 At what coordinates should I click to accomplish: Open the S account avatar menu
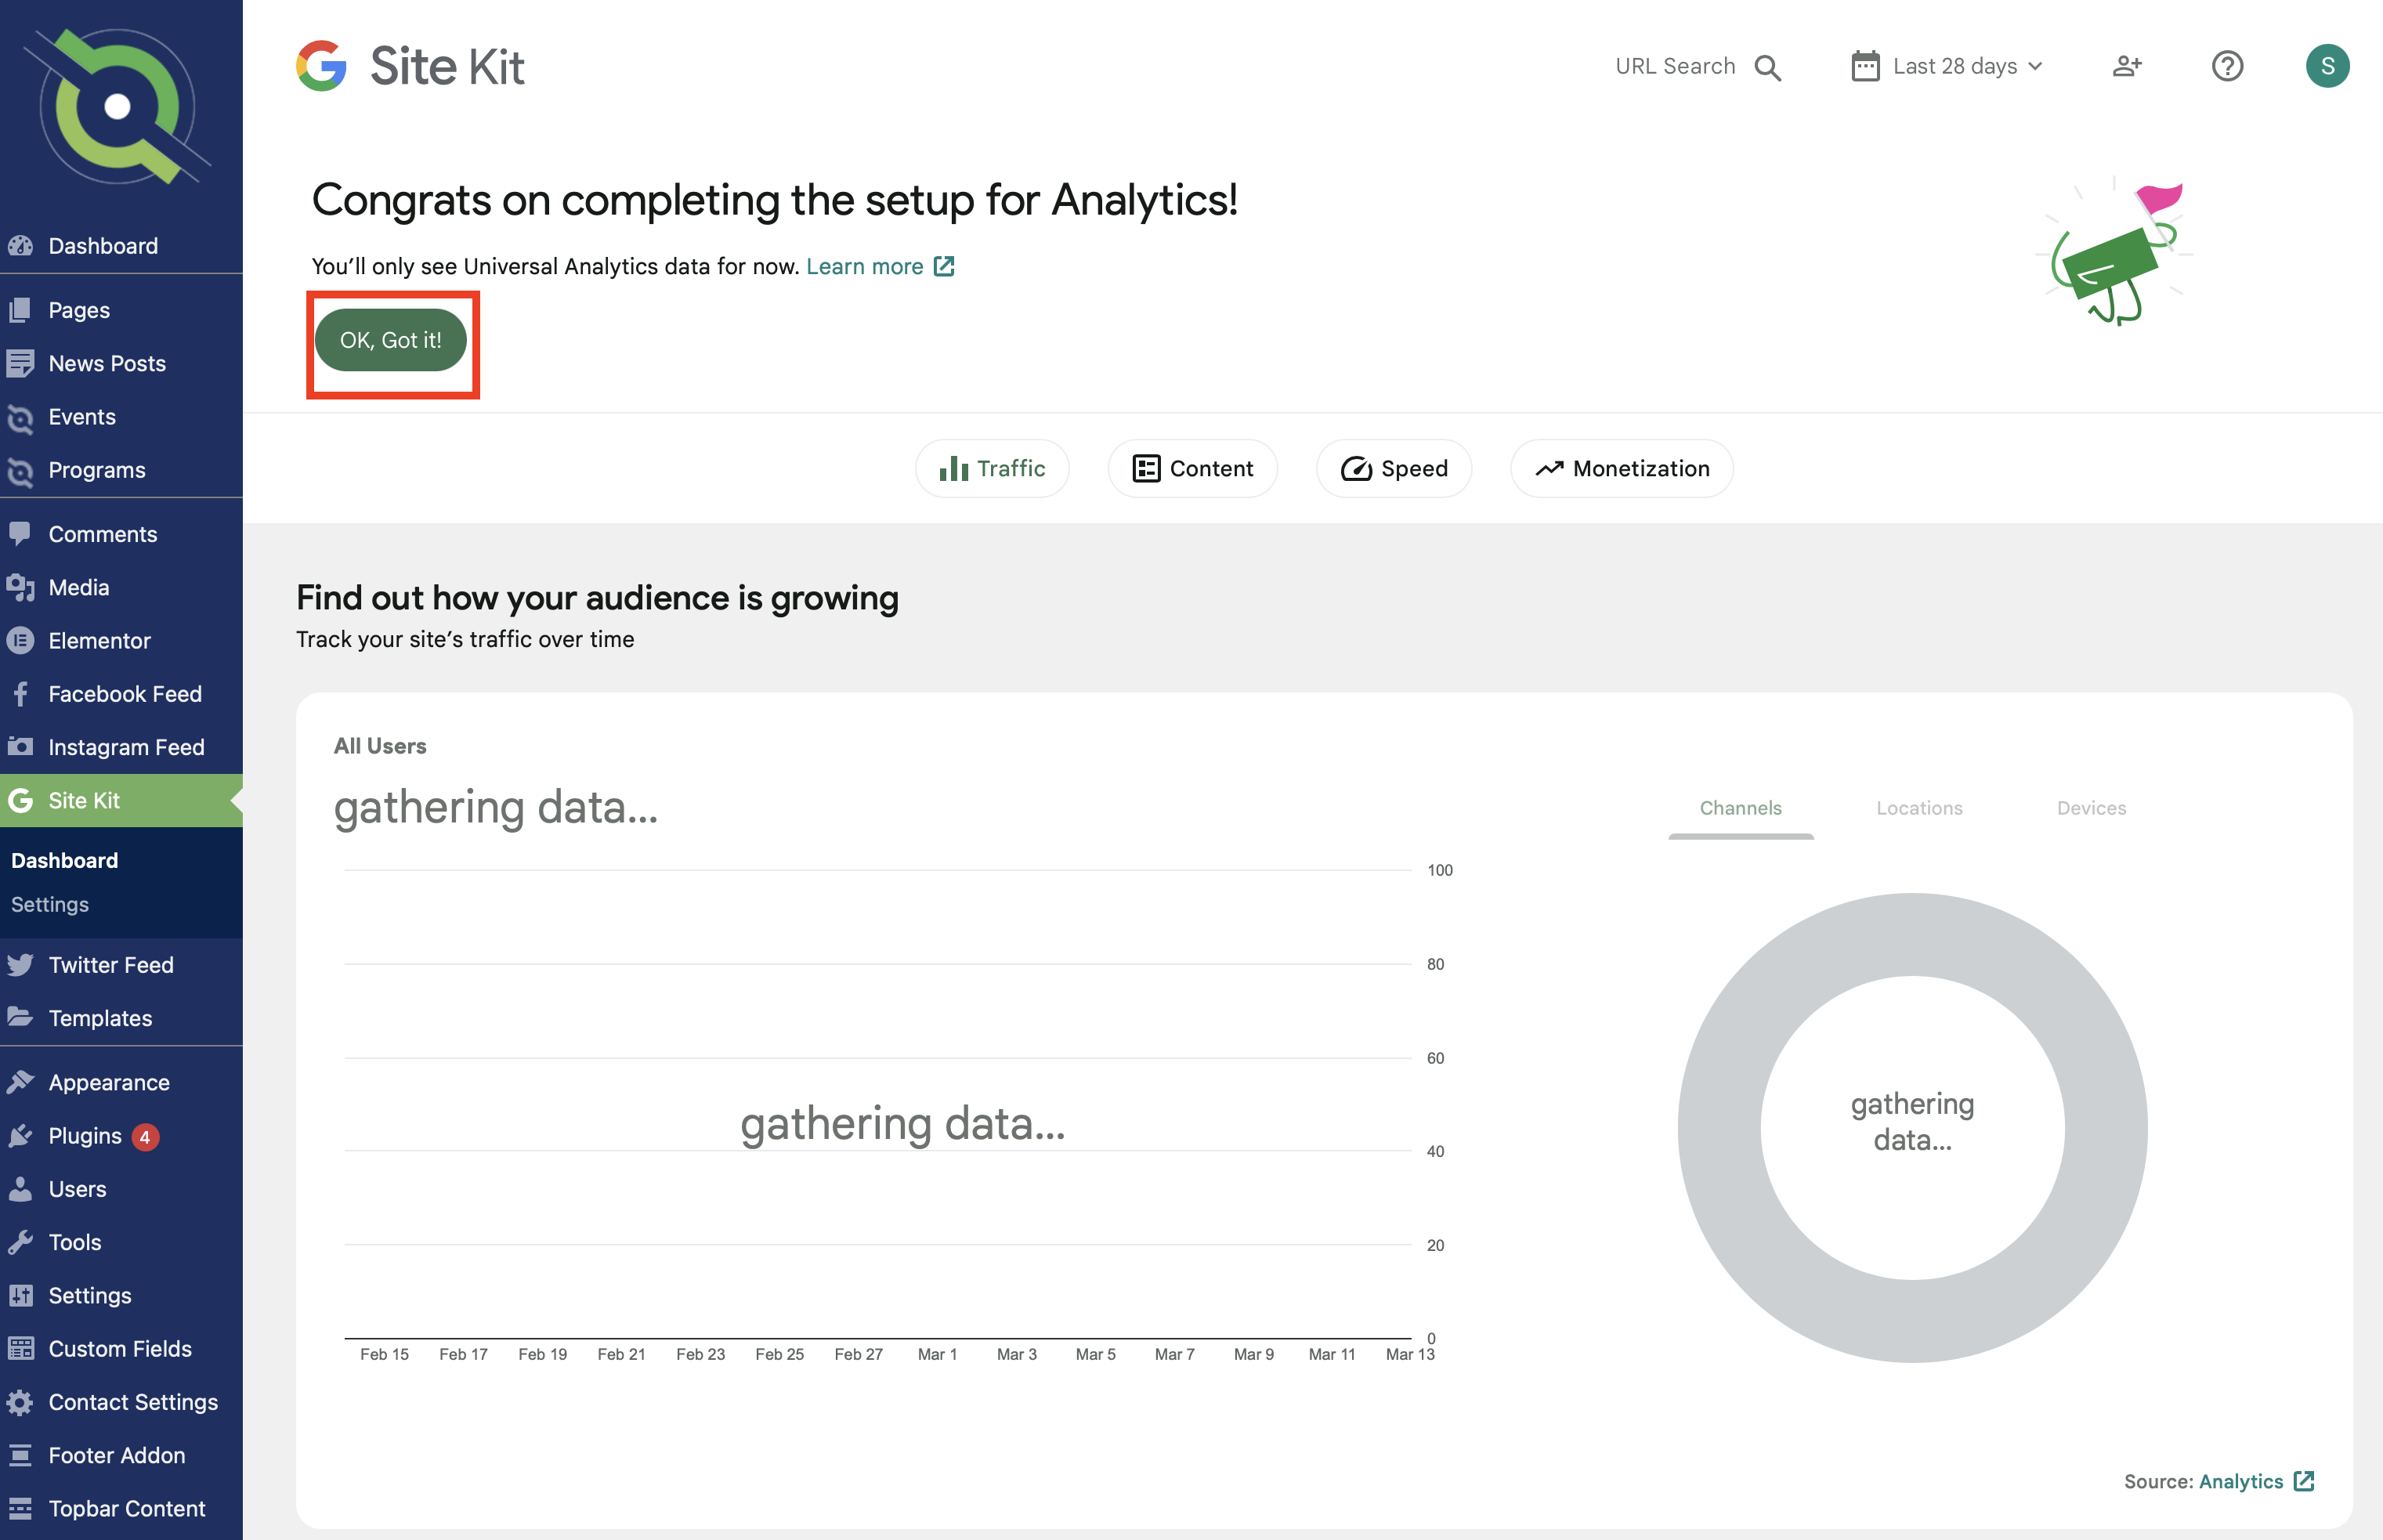[2327, 66]
